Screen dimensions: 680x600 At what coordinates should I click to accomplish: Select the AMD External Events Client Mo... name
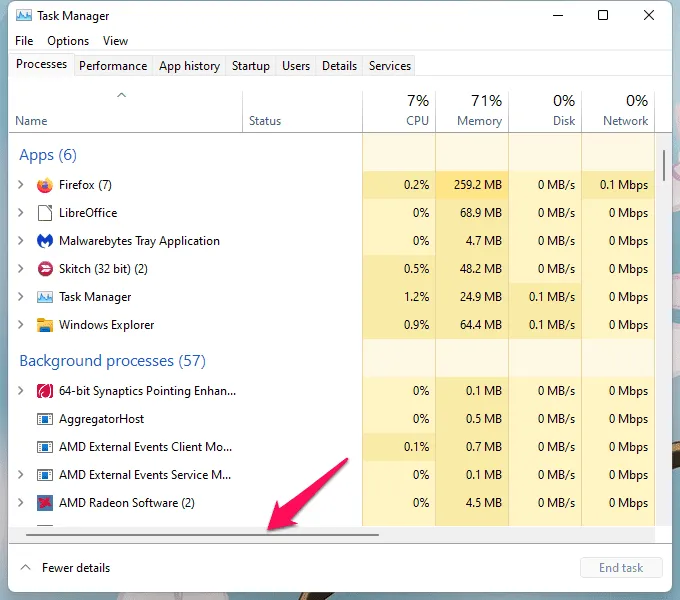[145, 447]
